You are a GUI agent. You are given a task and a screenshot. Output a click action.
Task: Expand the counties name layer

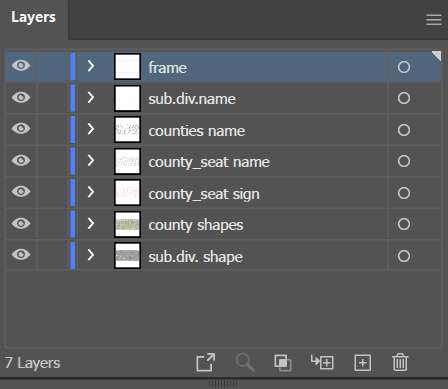tap(91, 129)
